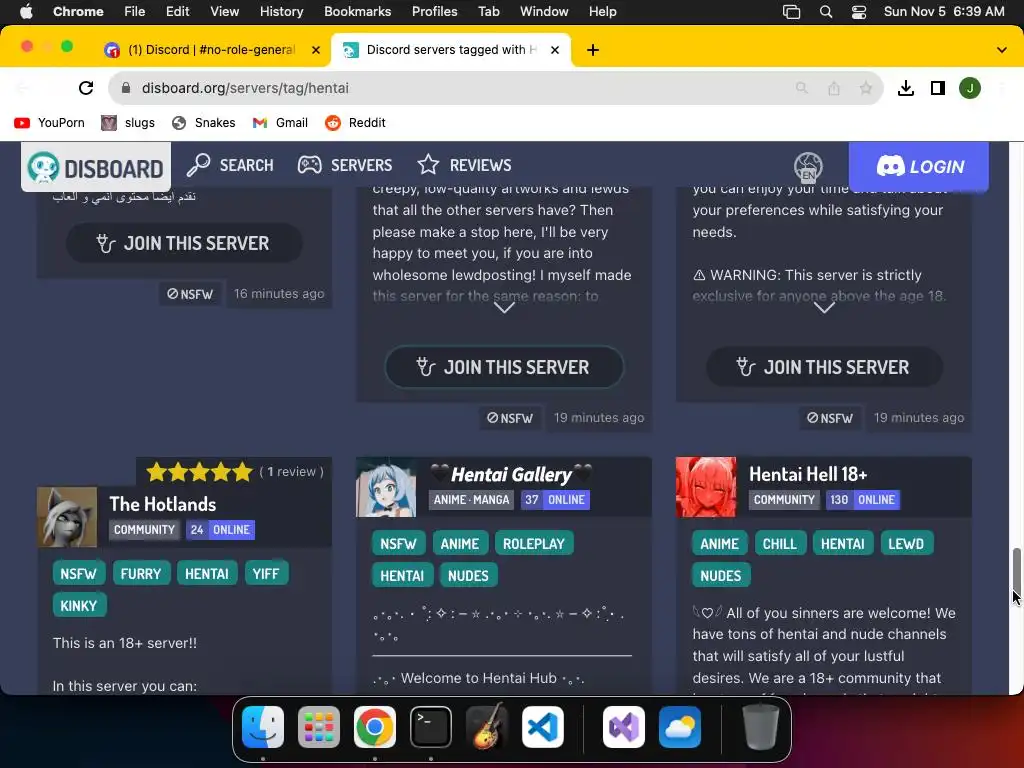Expand the tab search chevron in Chrome
This screenshot has width=1024, height=768.
click(1002, 50)
